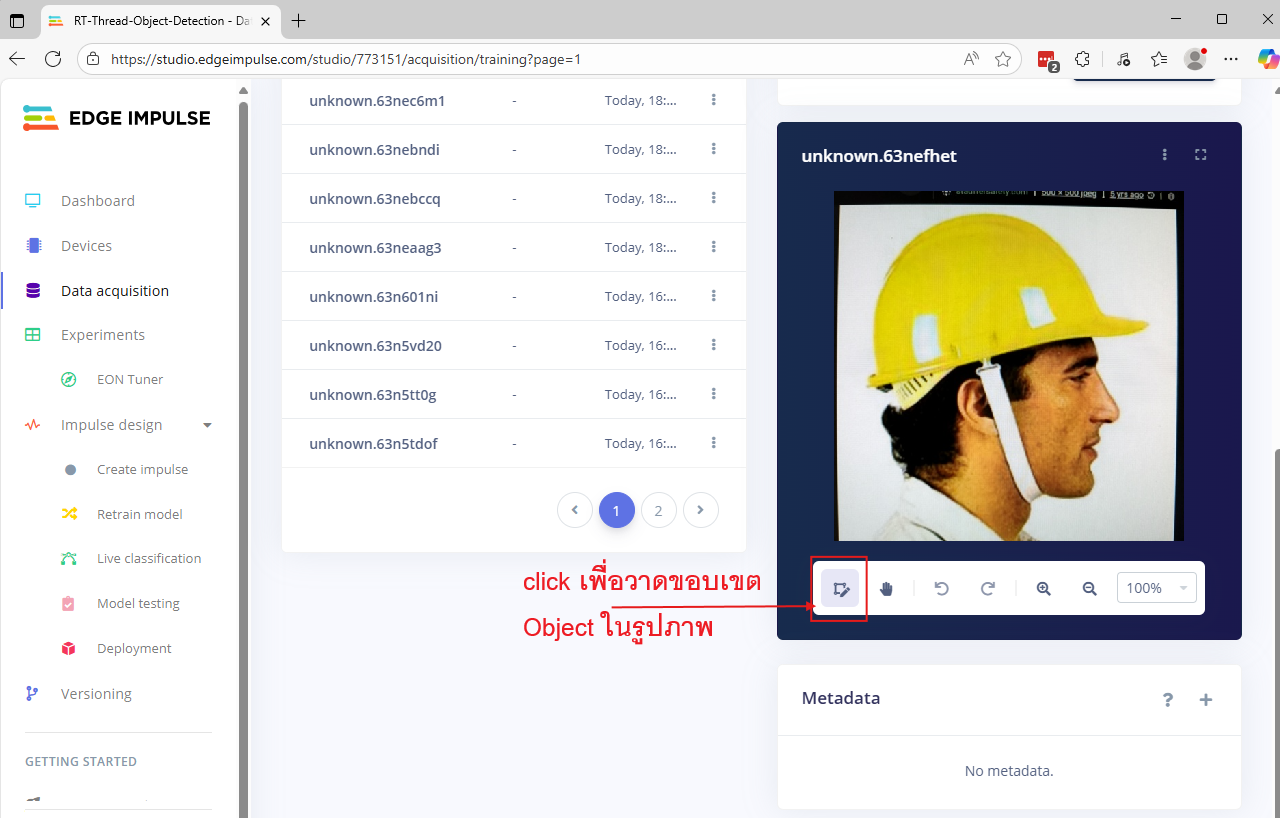Viewport: 1280px width, 818px height.
Task: Open the three-dot menu for unknown.63nebccq
Action: (714, 198)
